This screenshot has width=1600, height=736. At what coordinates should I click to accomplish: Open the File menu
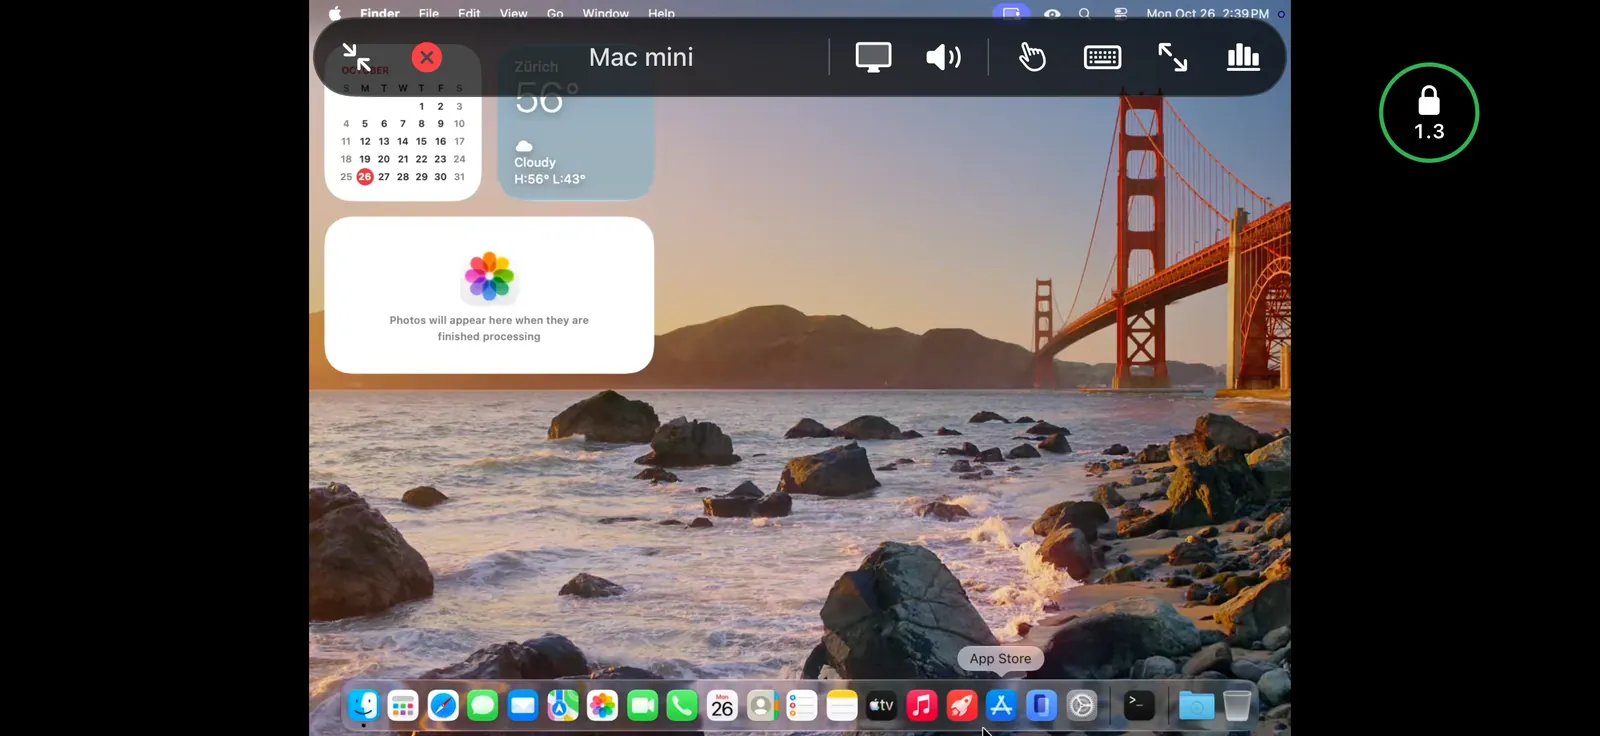tap(429, 13)
